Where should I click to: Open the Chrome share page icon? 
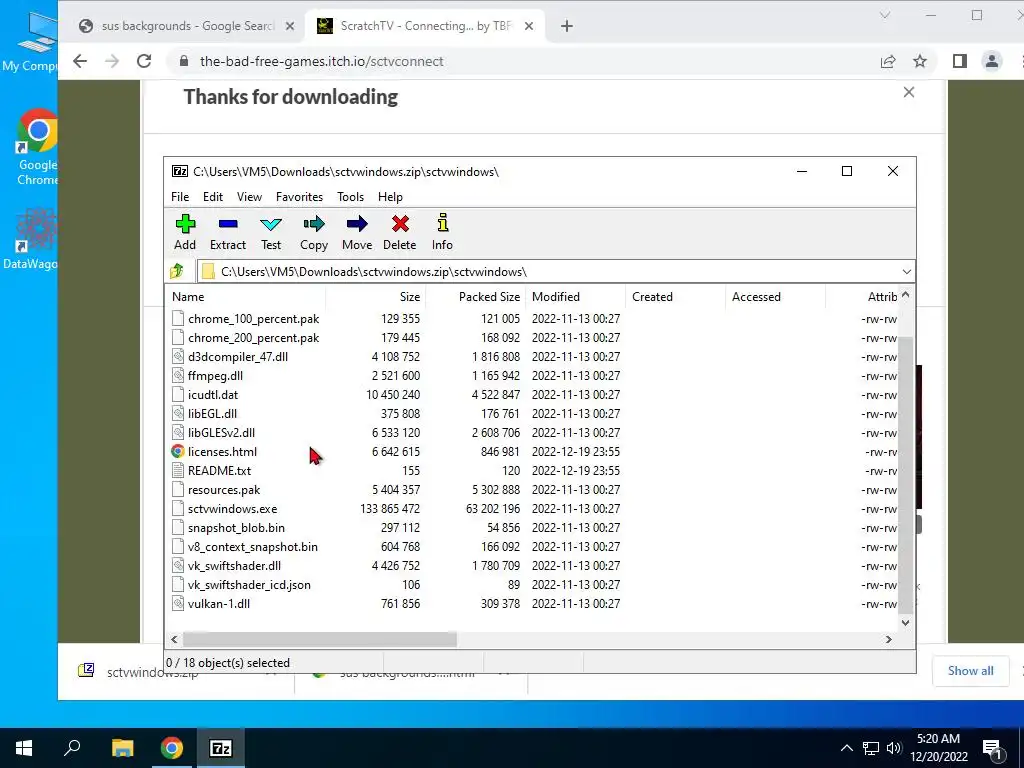[888, 61]
